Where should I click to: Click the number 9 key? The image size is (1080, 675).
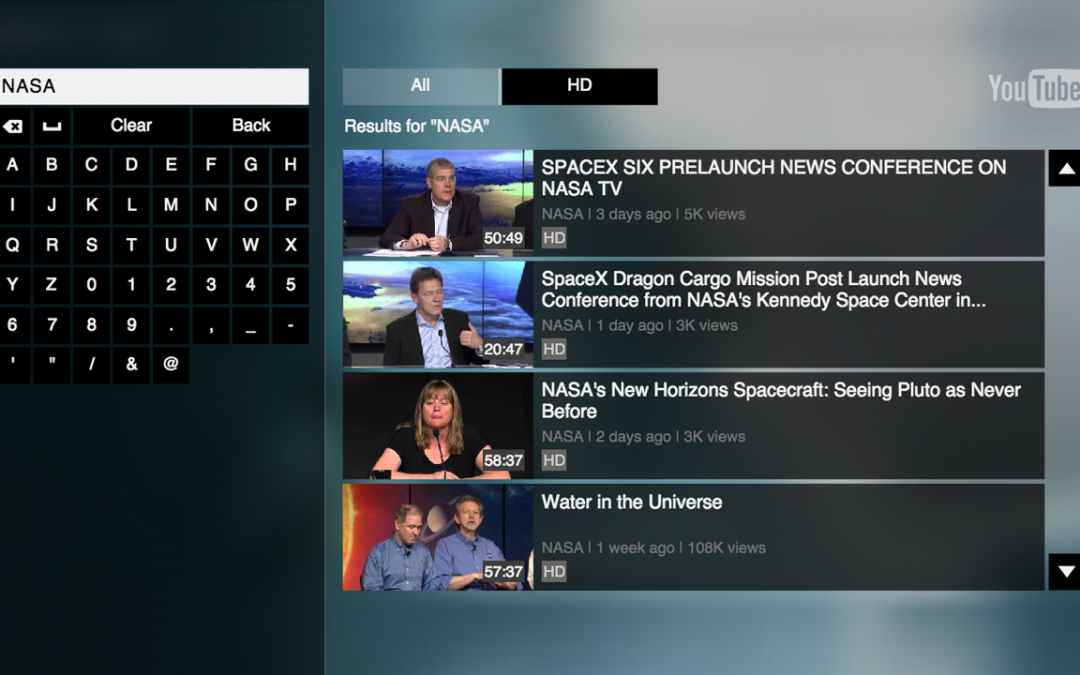click(132, 325)
